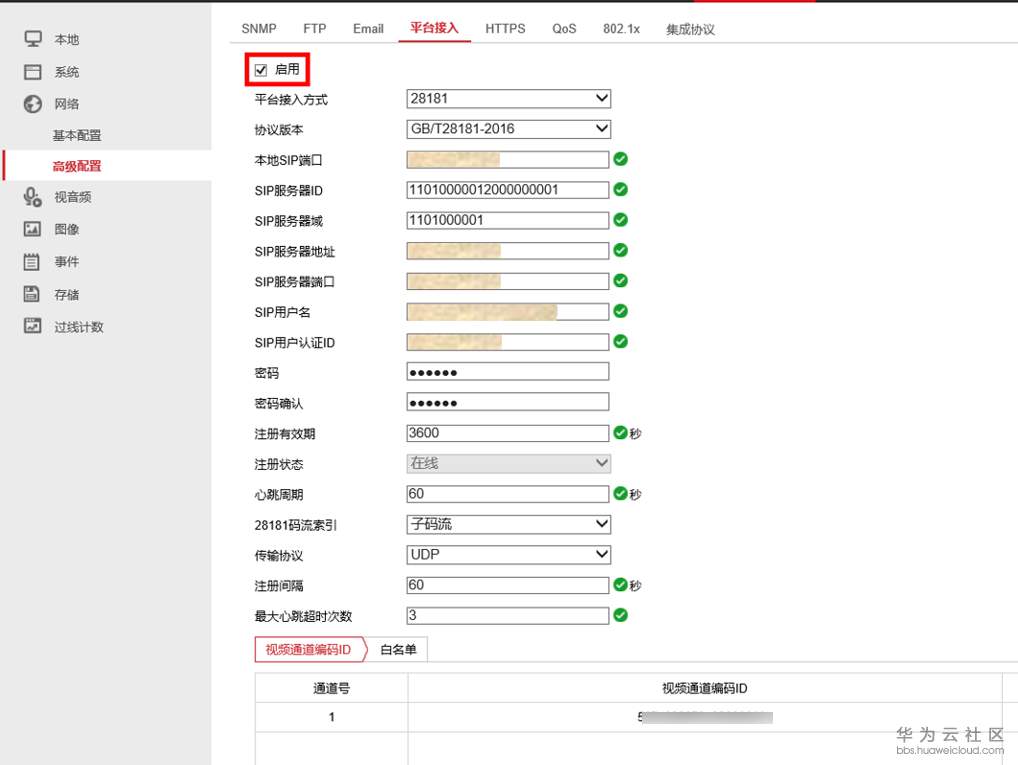Viewport: 1018px width, 765px height.
Task: Focus the SIP用户认证ID input field
Action: coord(508,342)
